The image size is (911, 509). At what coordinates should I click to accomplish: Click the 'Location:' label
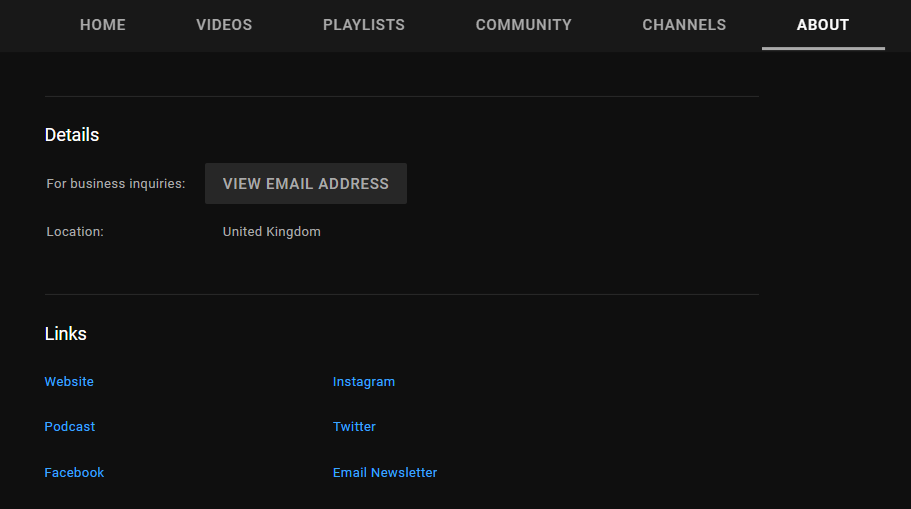pyautogui.click(x=75, y=232)
